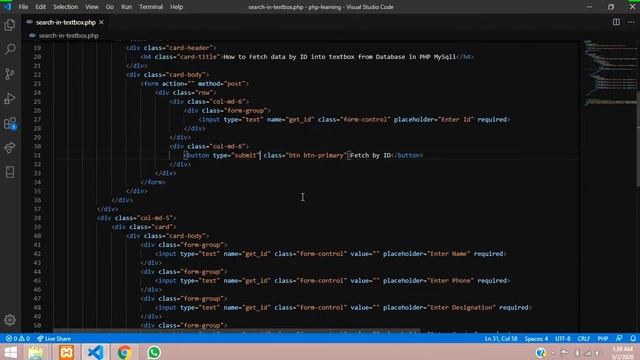
Task: Click the help icon in system tray
Action: pos(540,352)
